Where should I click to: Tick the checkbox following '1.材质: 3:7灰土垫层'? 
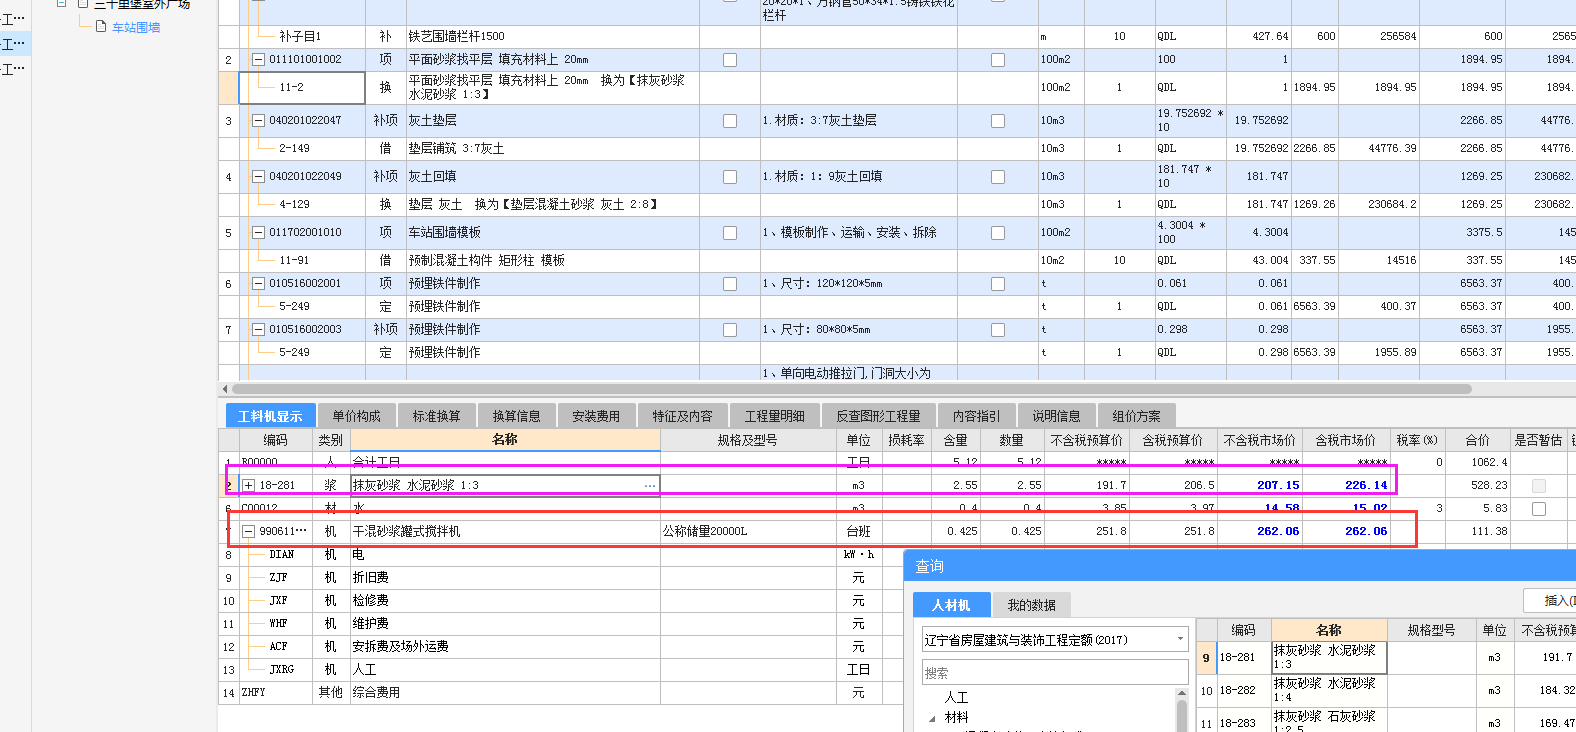(998, 121)
